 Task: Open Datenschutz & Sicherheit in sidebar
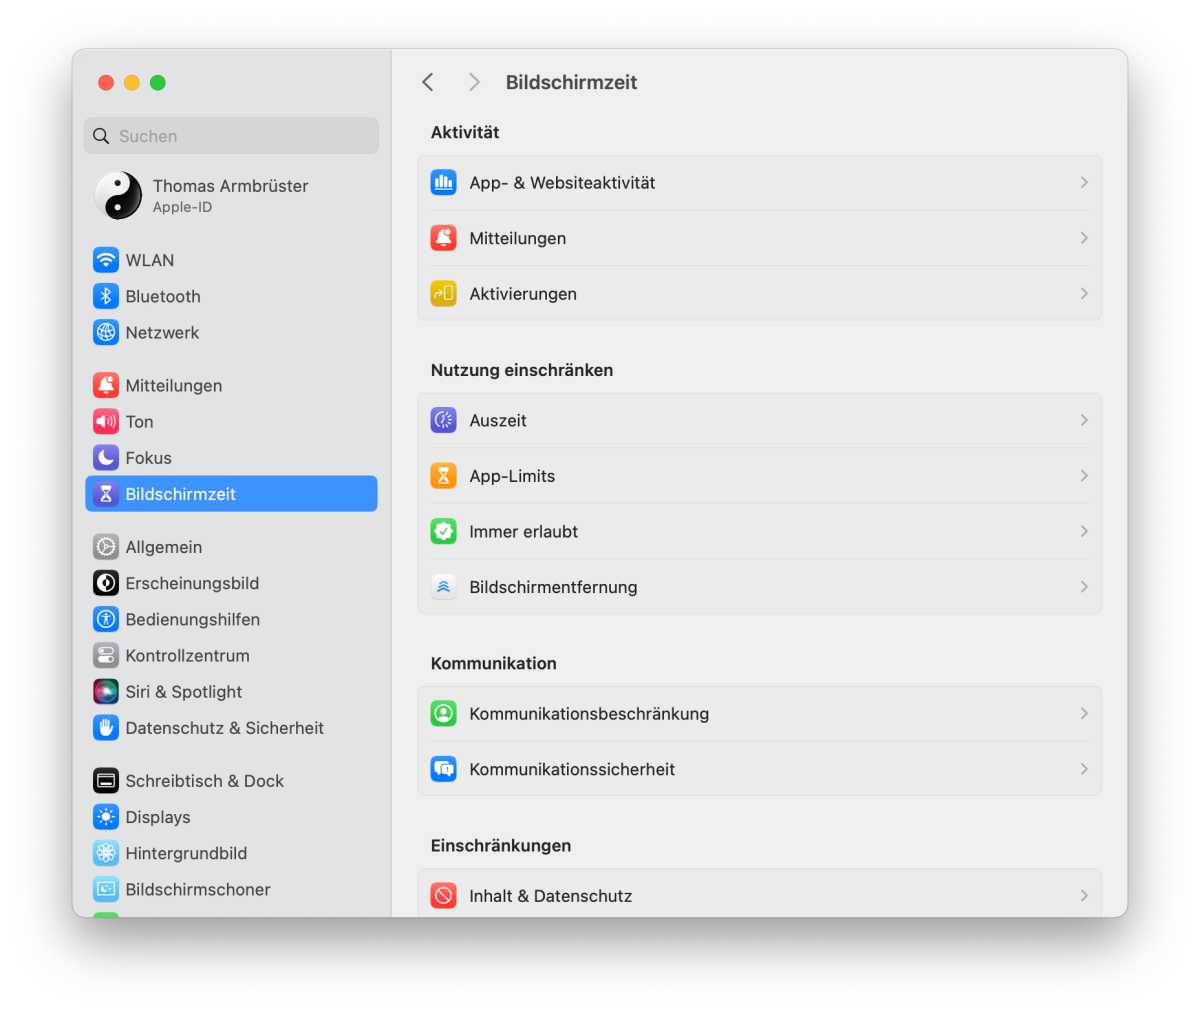(224, 728)
